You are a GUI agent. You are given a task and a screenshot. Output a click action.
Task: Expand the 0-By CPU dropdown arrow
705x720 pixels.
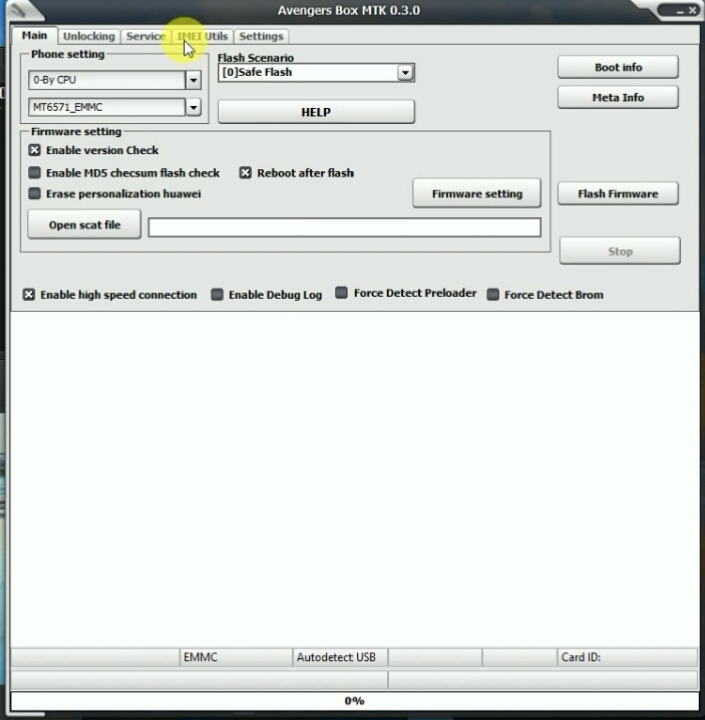click(193, 80)
